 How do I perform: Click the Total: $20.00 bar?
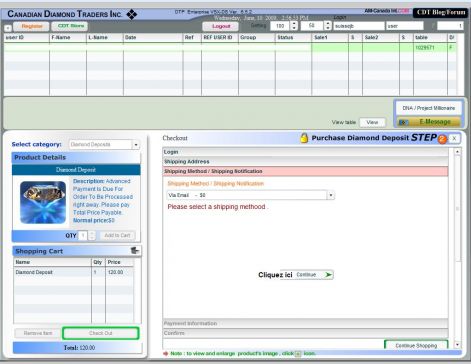[x=78, y=348]
